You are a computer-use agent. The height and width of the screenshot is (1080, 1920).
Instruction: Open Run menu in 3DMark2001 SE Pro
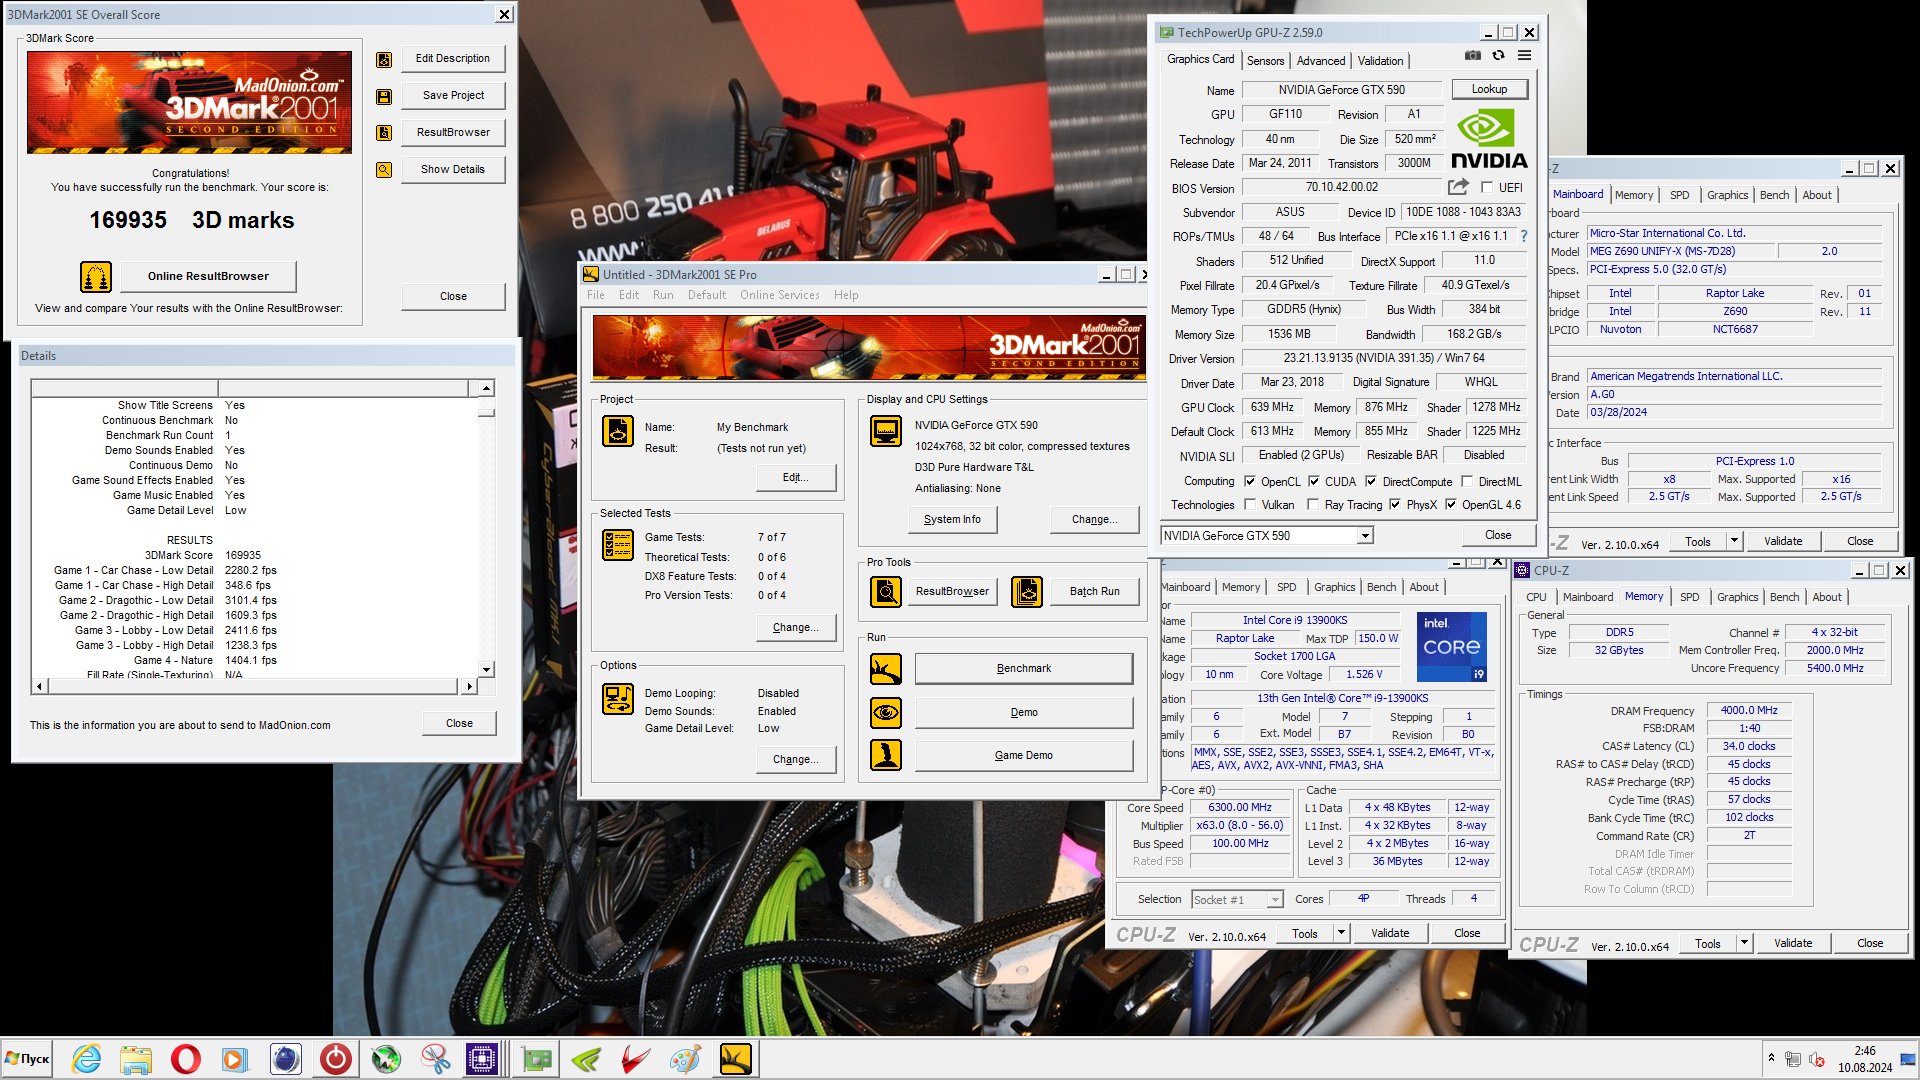(663, 295)
